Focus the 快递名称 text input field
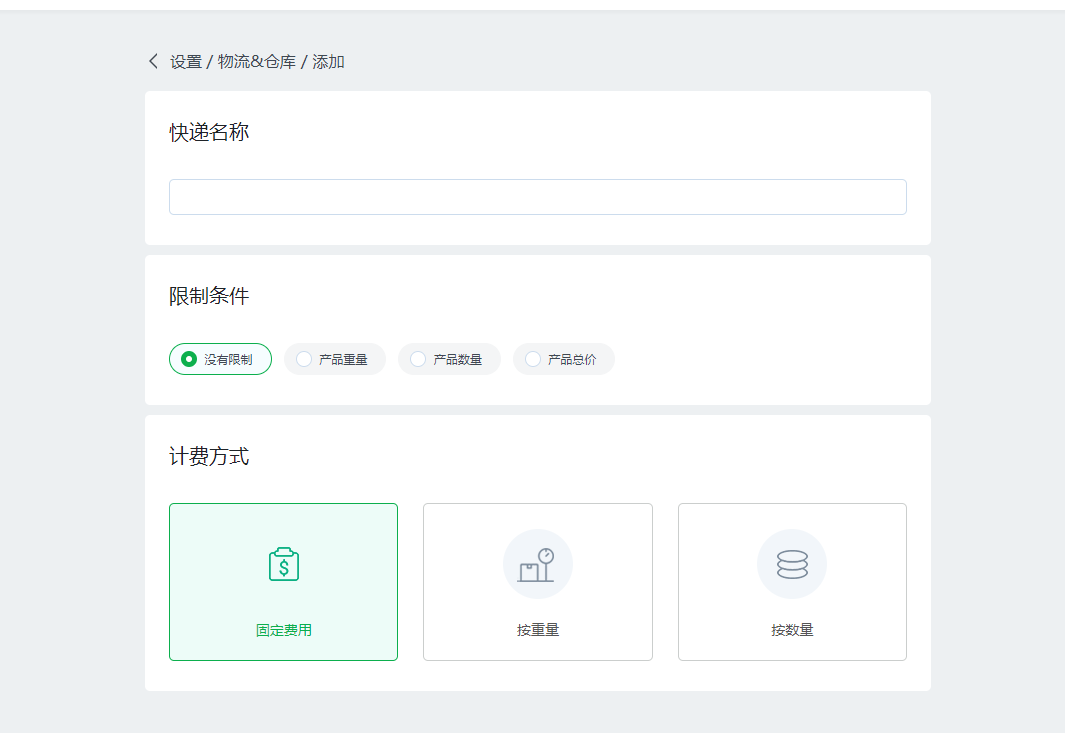 coord(537,197)
